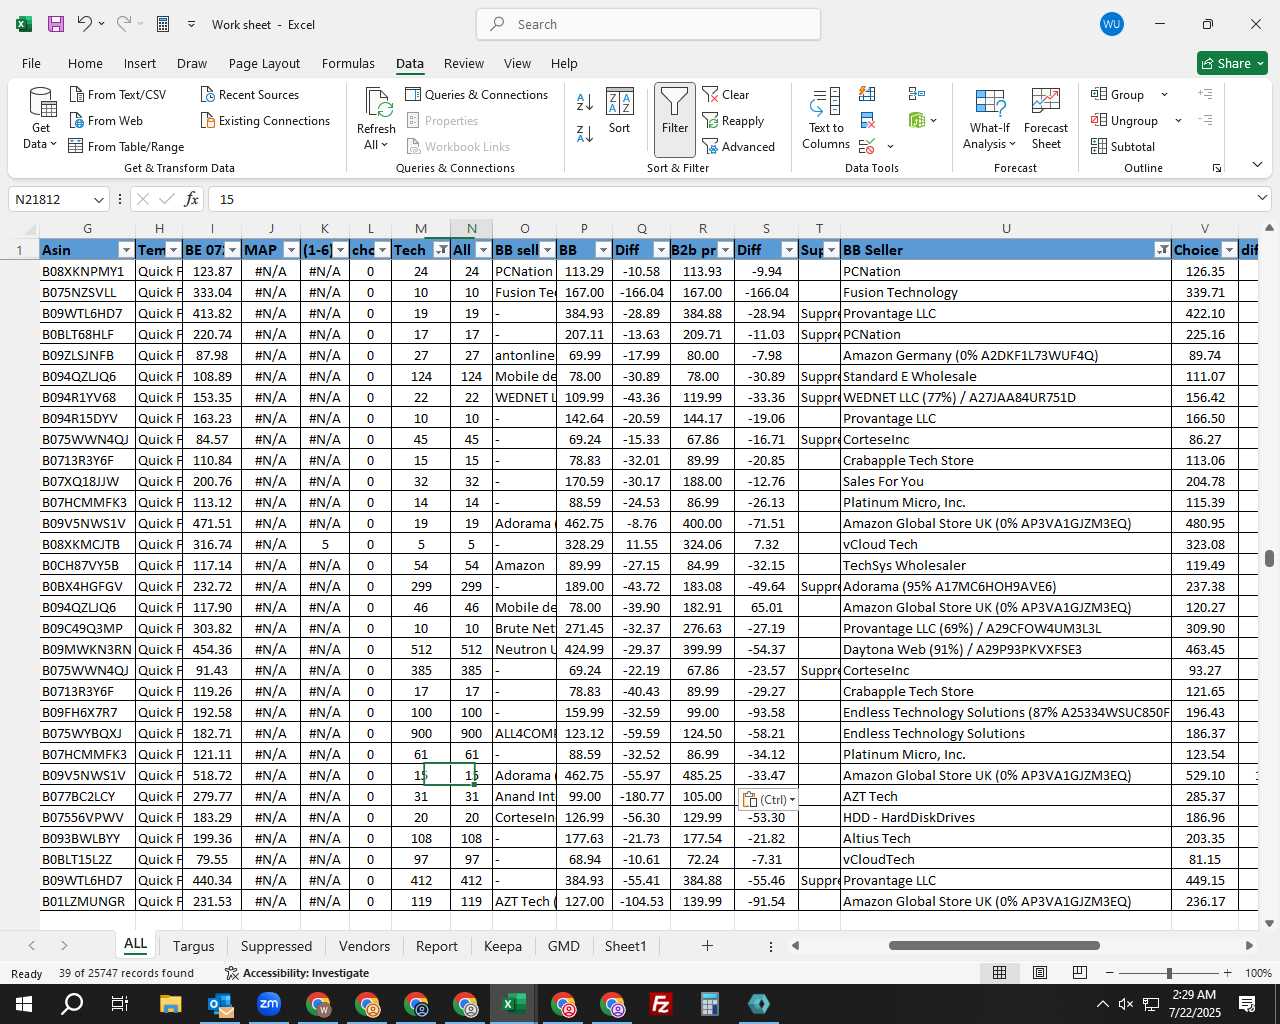Click the From Text/CSV import

click(118, 94)
